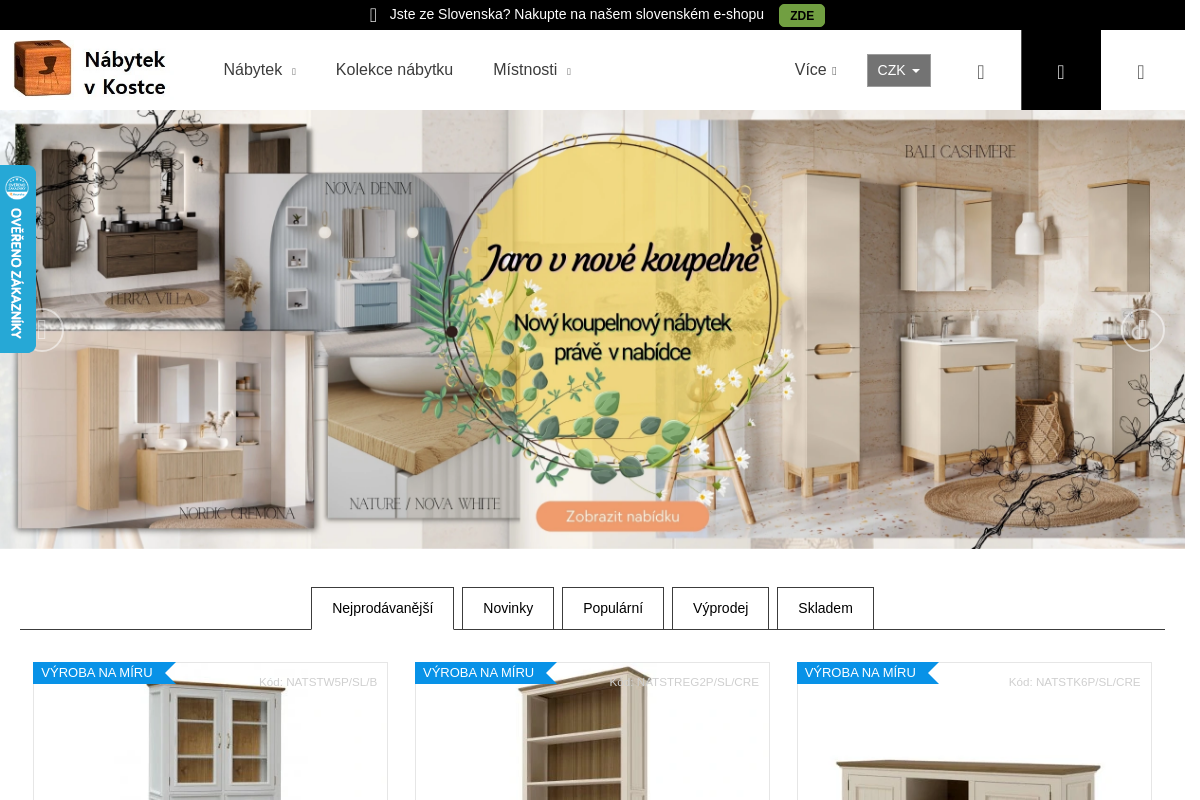Expand the Místnosti menu
1200x800 pixels.
click(531, 70)
